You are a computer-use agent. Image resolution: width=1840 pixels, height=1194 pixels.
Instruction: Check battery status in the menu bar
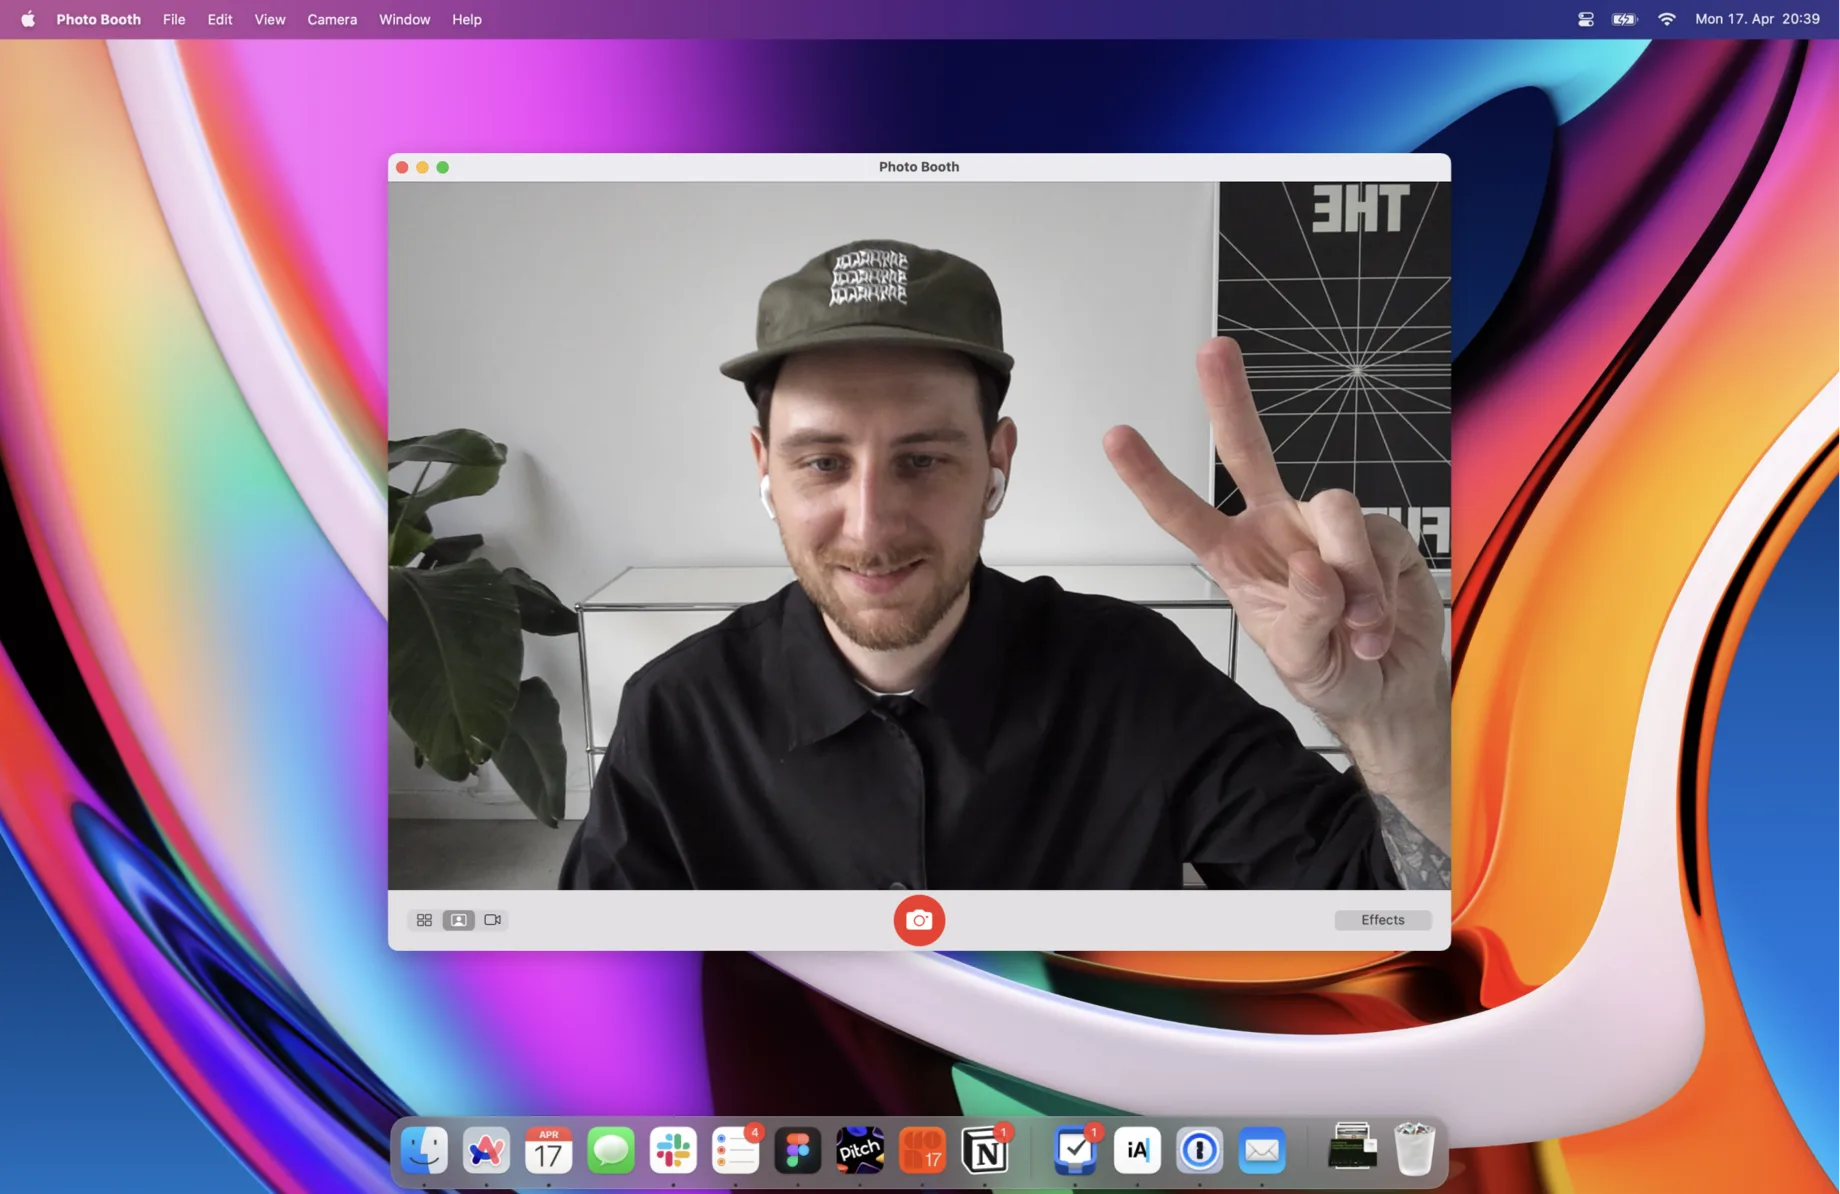(x=1625, y=19)
